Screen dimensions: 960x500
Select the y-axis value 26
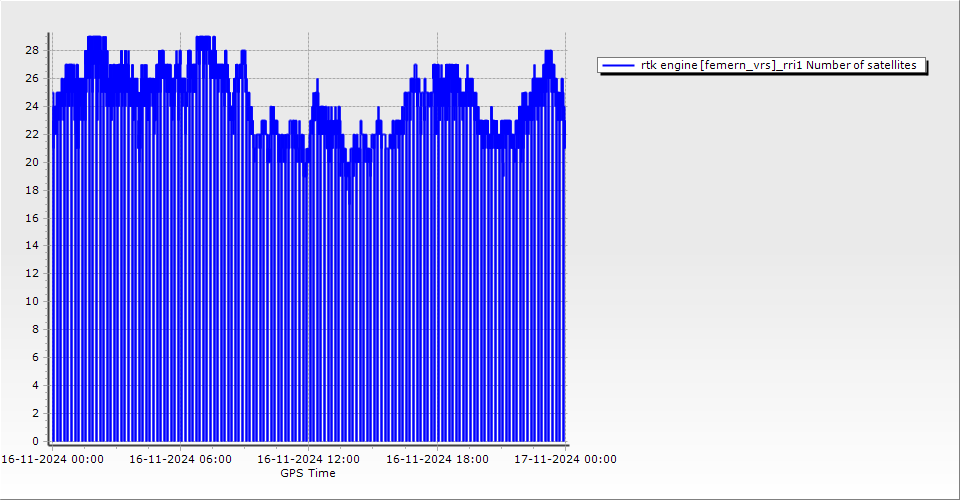(32, 78)
